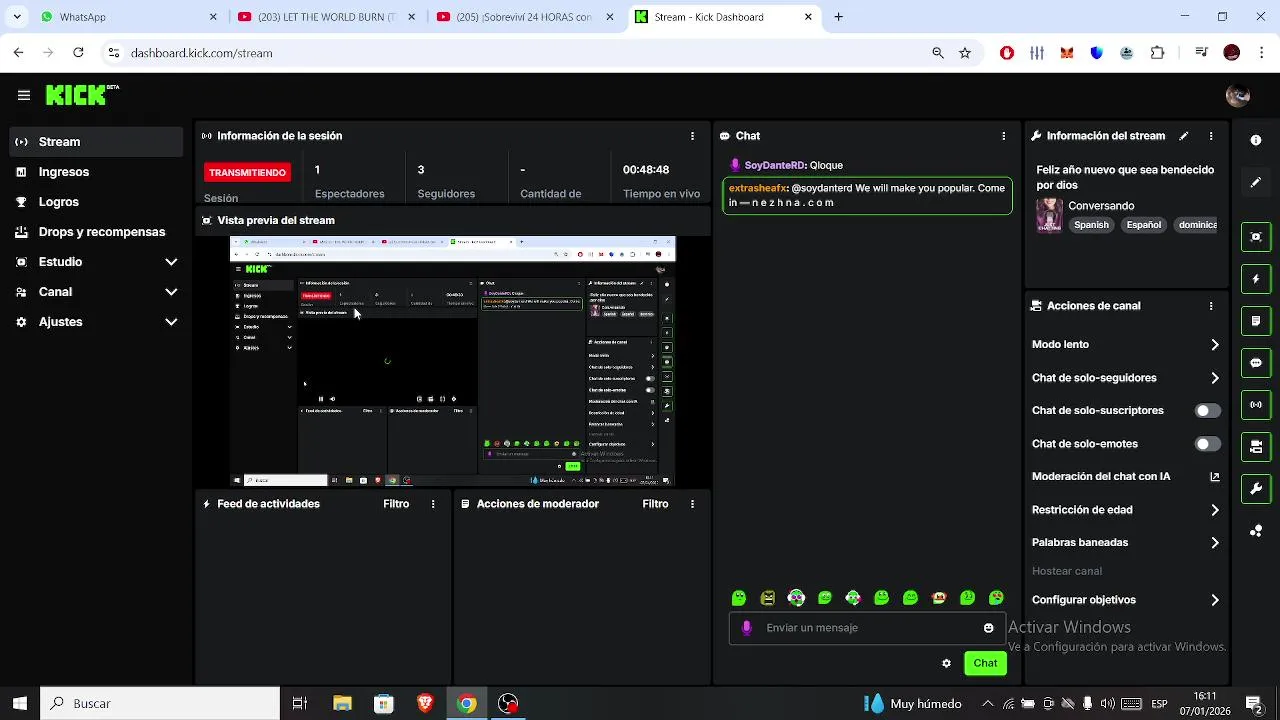Click the chat bubble icon in the right sidebar
The width and height of the screenshot is (1280, 720).
click(1256, 363)
